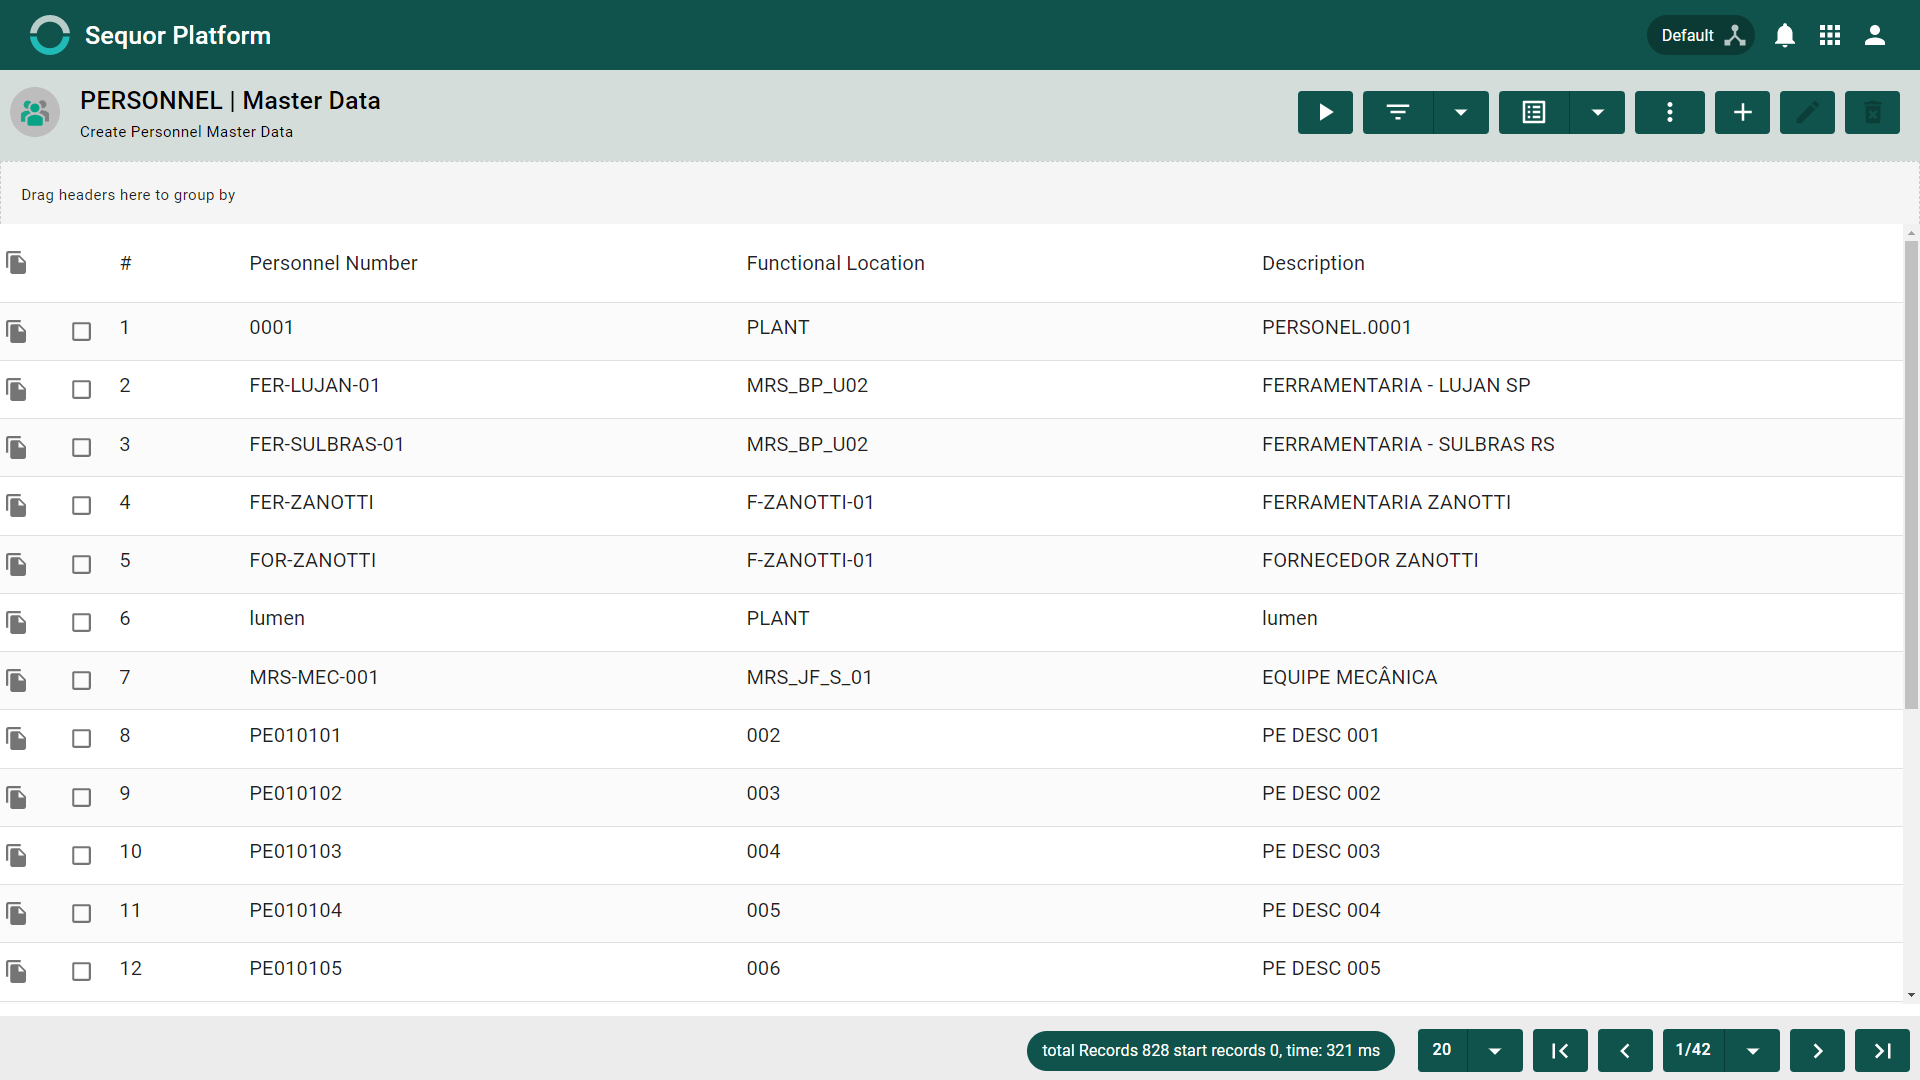The height and width of the screenshot is (1080, 1920).
Task: Copy the FER-ZANOTTI row
Action: [17, 505]
